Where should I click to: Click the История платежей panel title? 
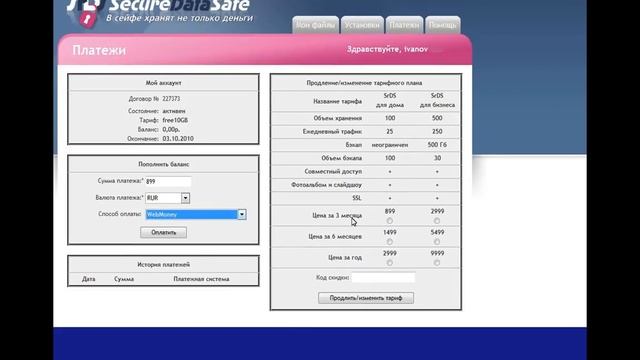click(163, 265)
